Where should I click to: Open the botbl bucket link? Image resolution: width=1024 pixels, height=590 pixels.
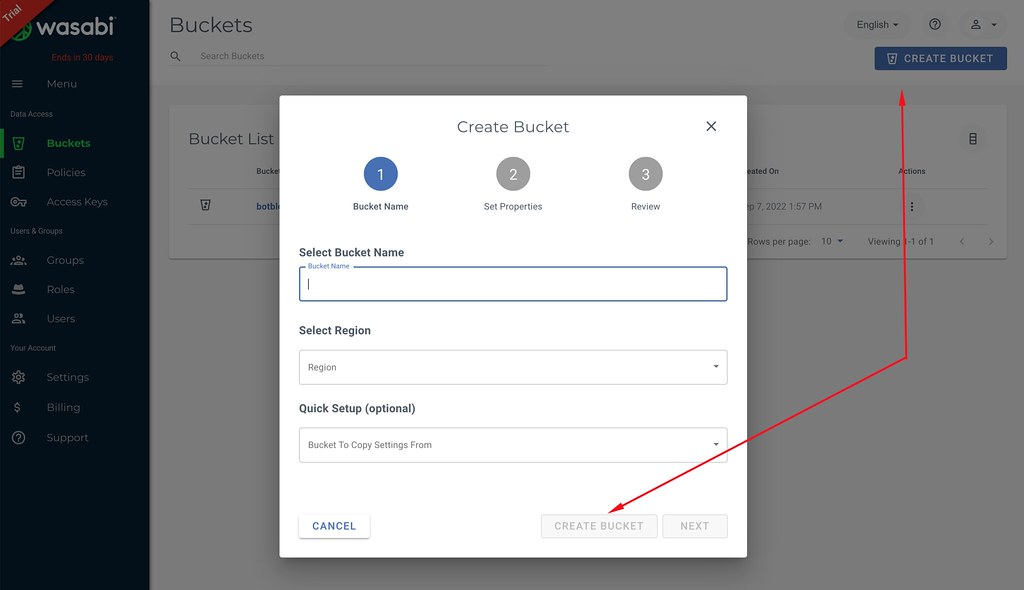point(268,206)
